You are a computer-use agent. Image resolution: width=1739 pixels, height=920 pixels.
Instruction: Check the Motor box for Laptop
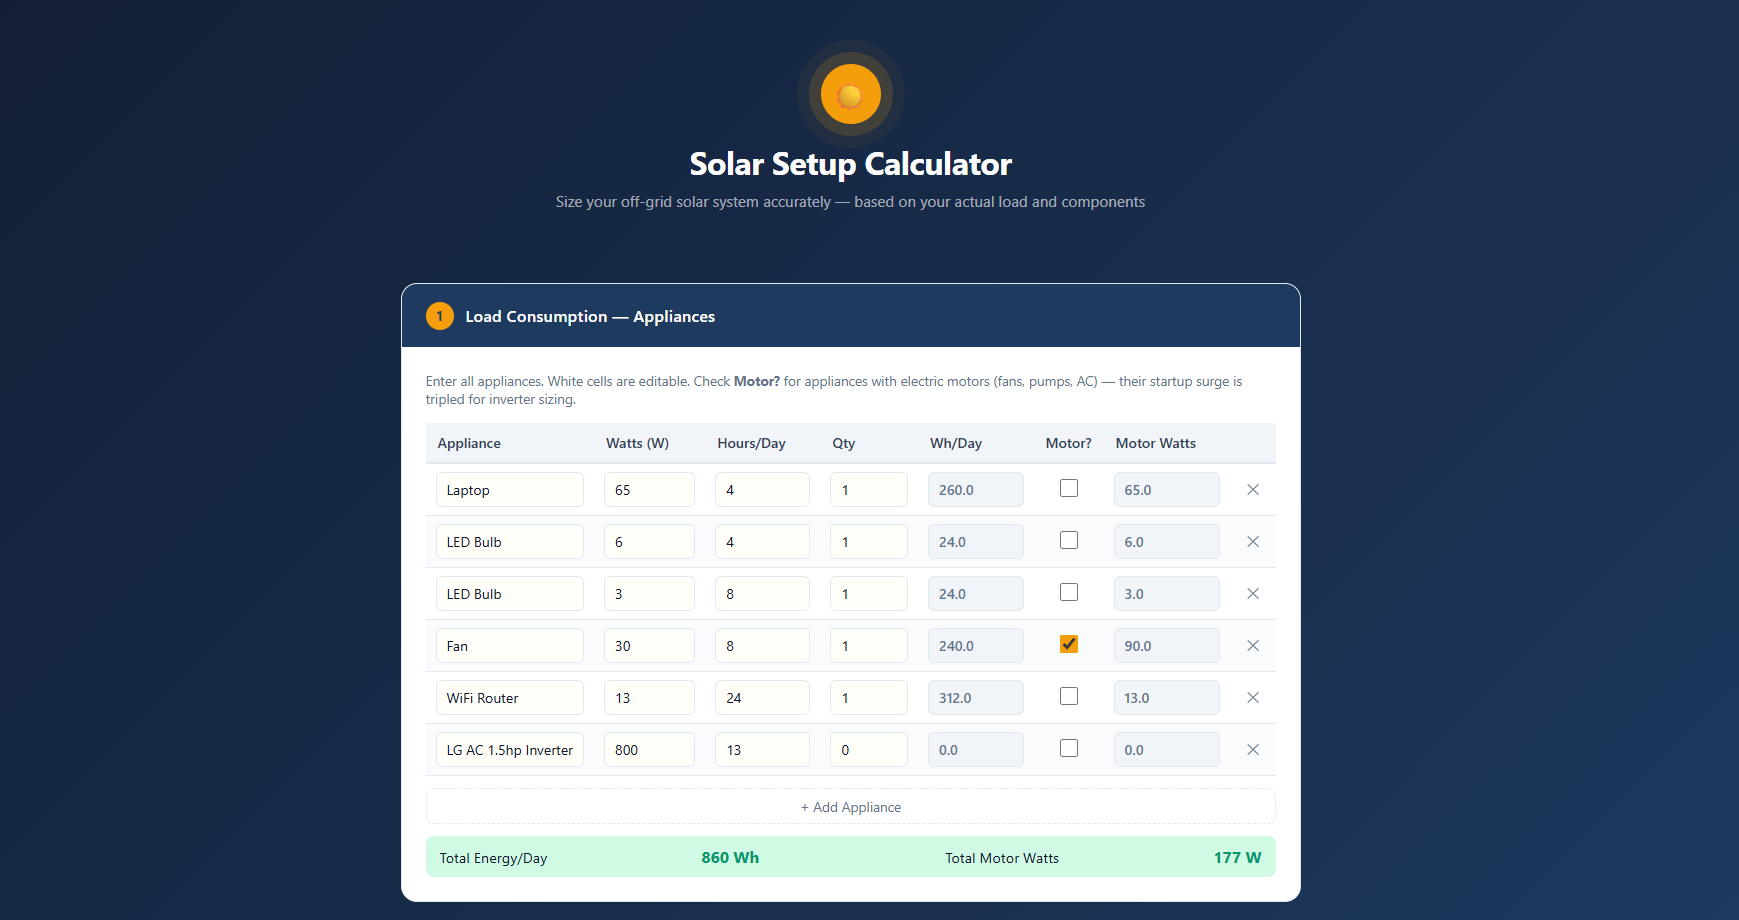point(1069,488)
